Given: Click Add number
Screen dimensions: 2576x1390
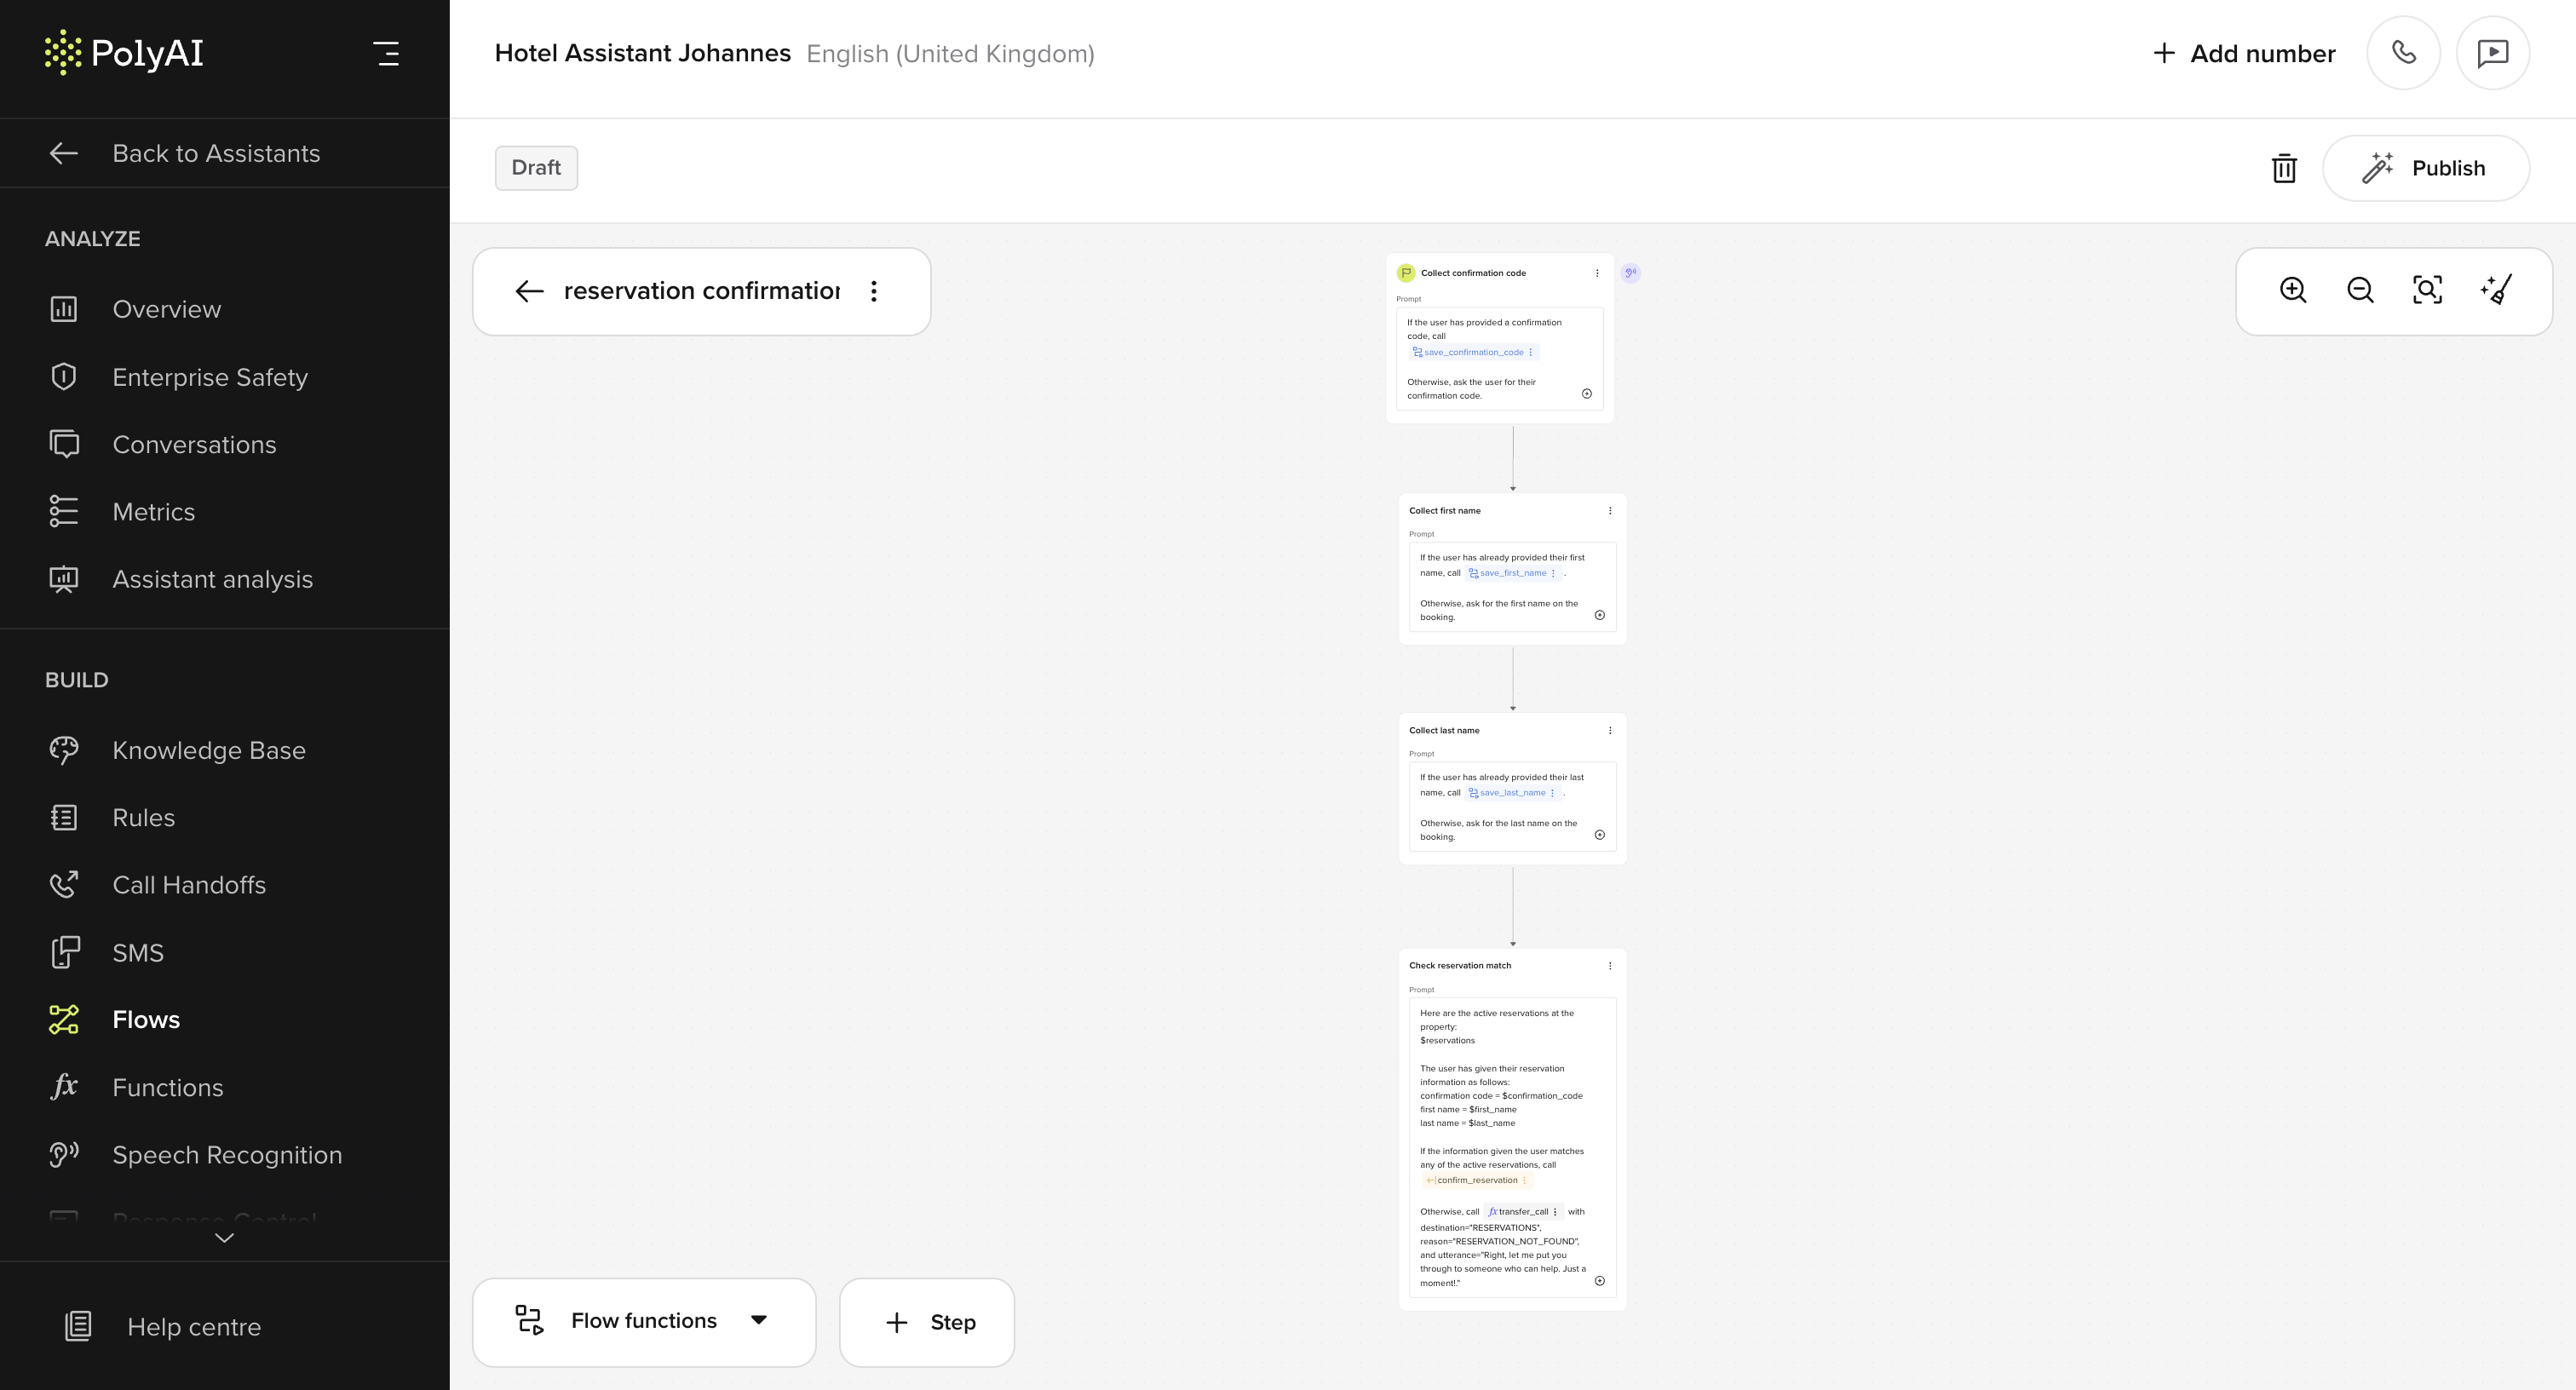Looking at the screenshot, I should (x=2244, y=53).
